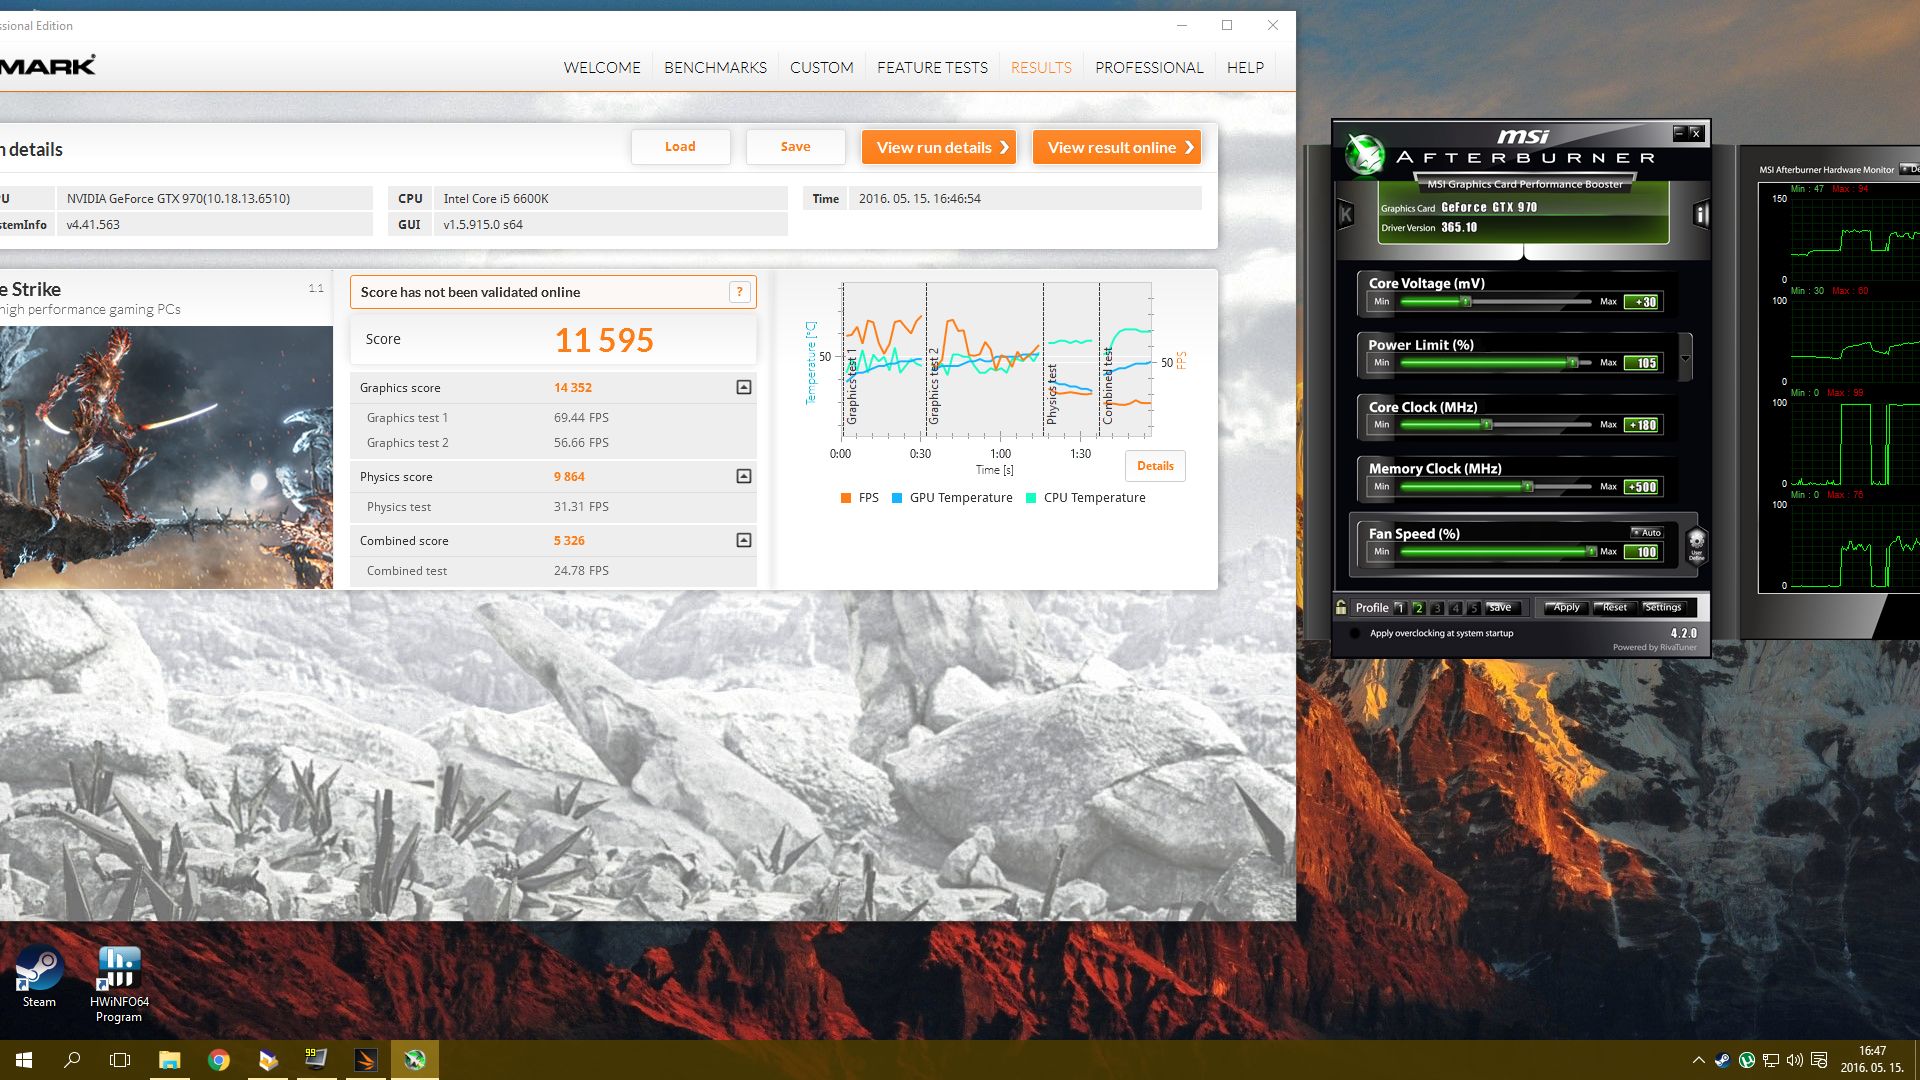1920x1080 pixels.
Task: Toggle fan speed Auto mode
Action: pos(1646,532)
